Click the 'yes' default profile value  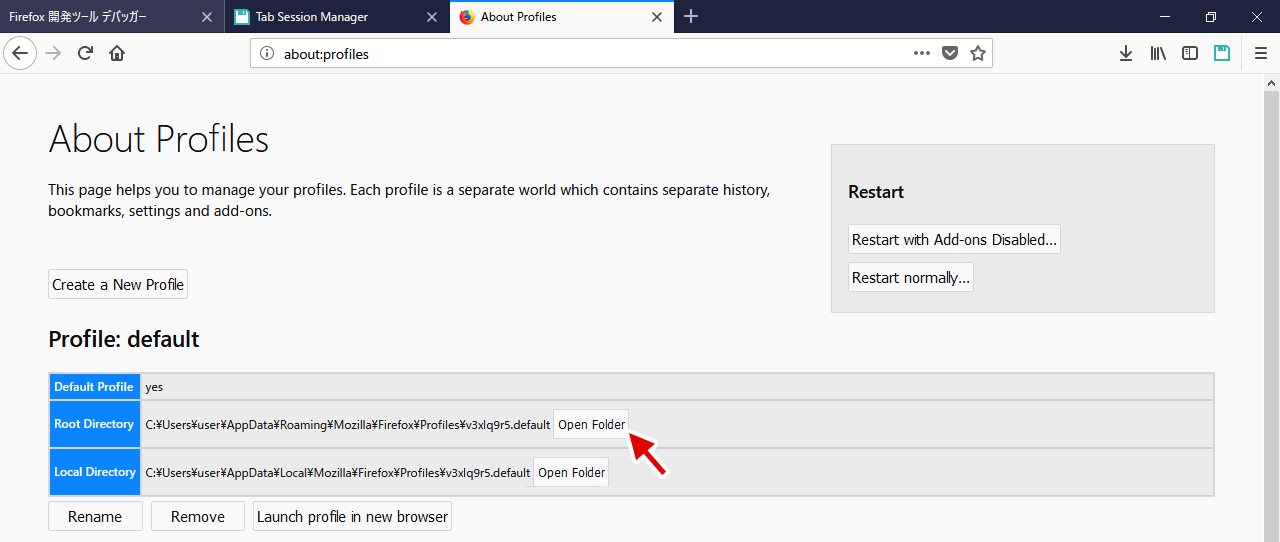point(154,387)
